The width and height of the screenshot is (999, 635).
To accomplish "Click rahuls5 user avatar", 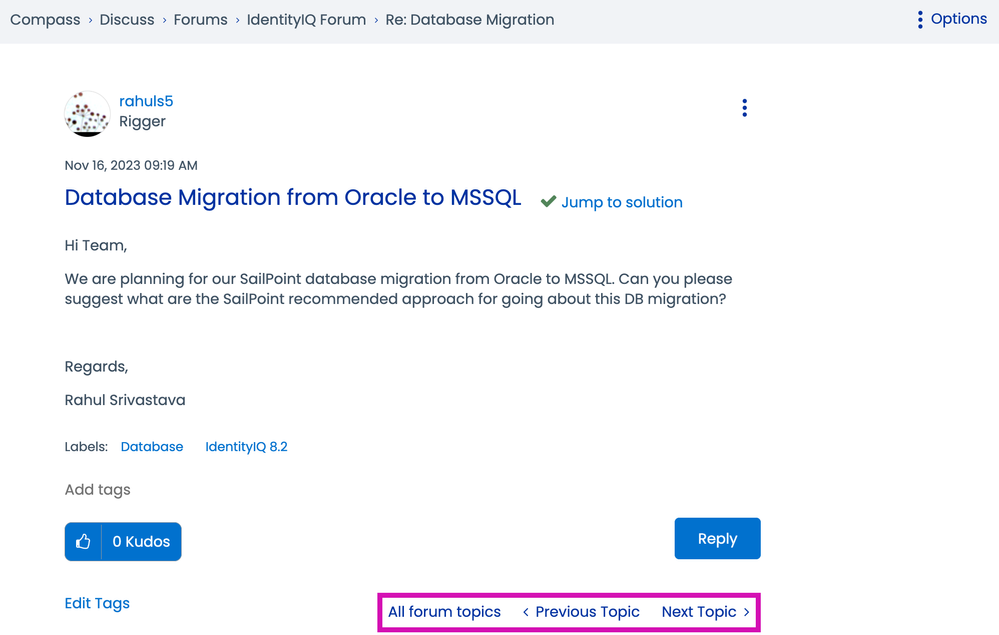I will [87, 113].
